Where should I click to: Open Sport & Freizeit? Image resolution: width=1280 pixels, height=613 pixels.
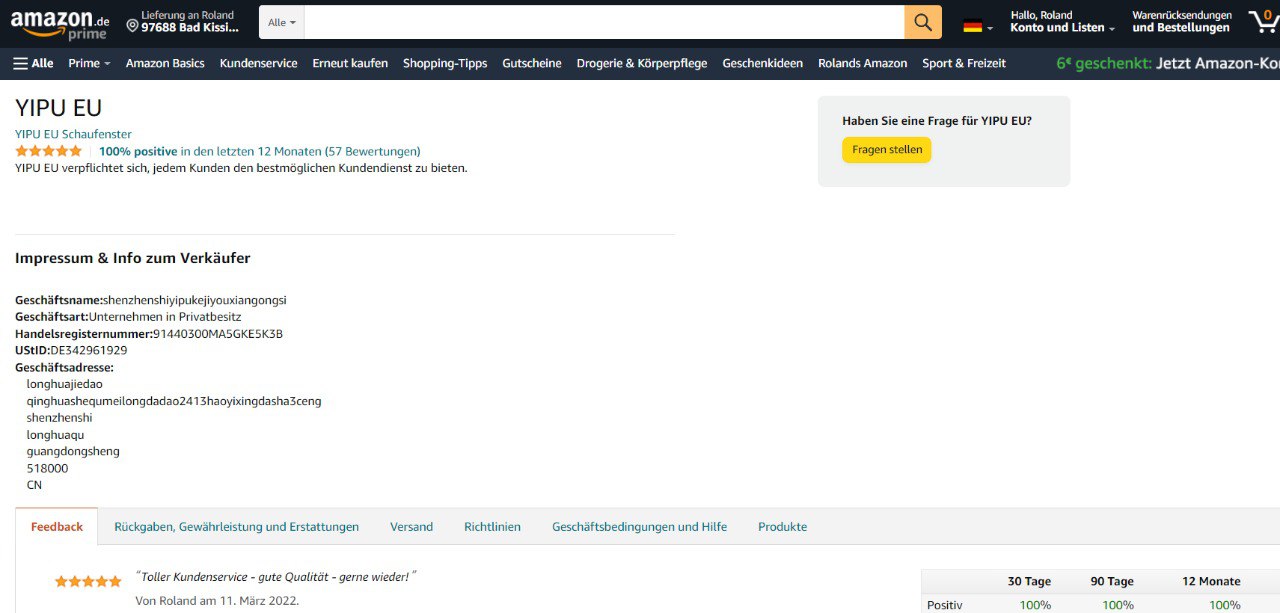coord(964,63)
